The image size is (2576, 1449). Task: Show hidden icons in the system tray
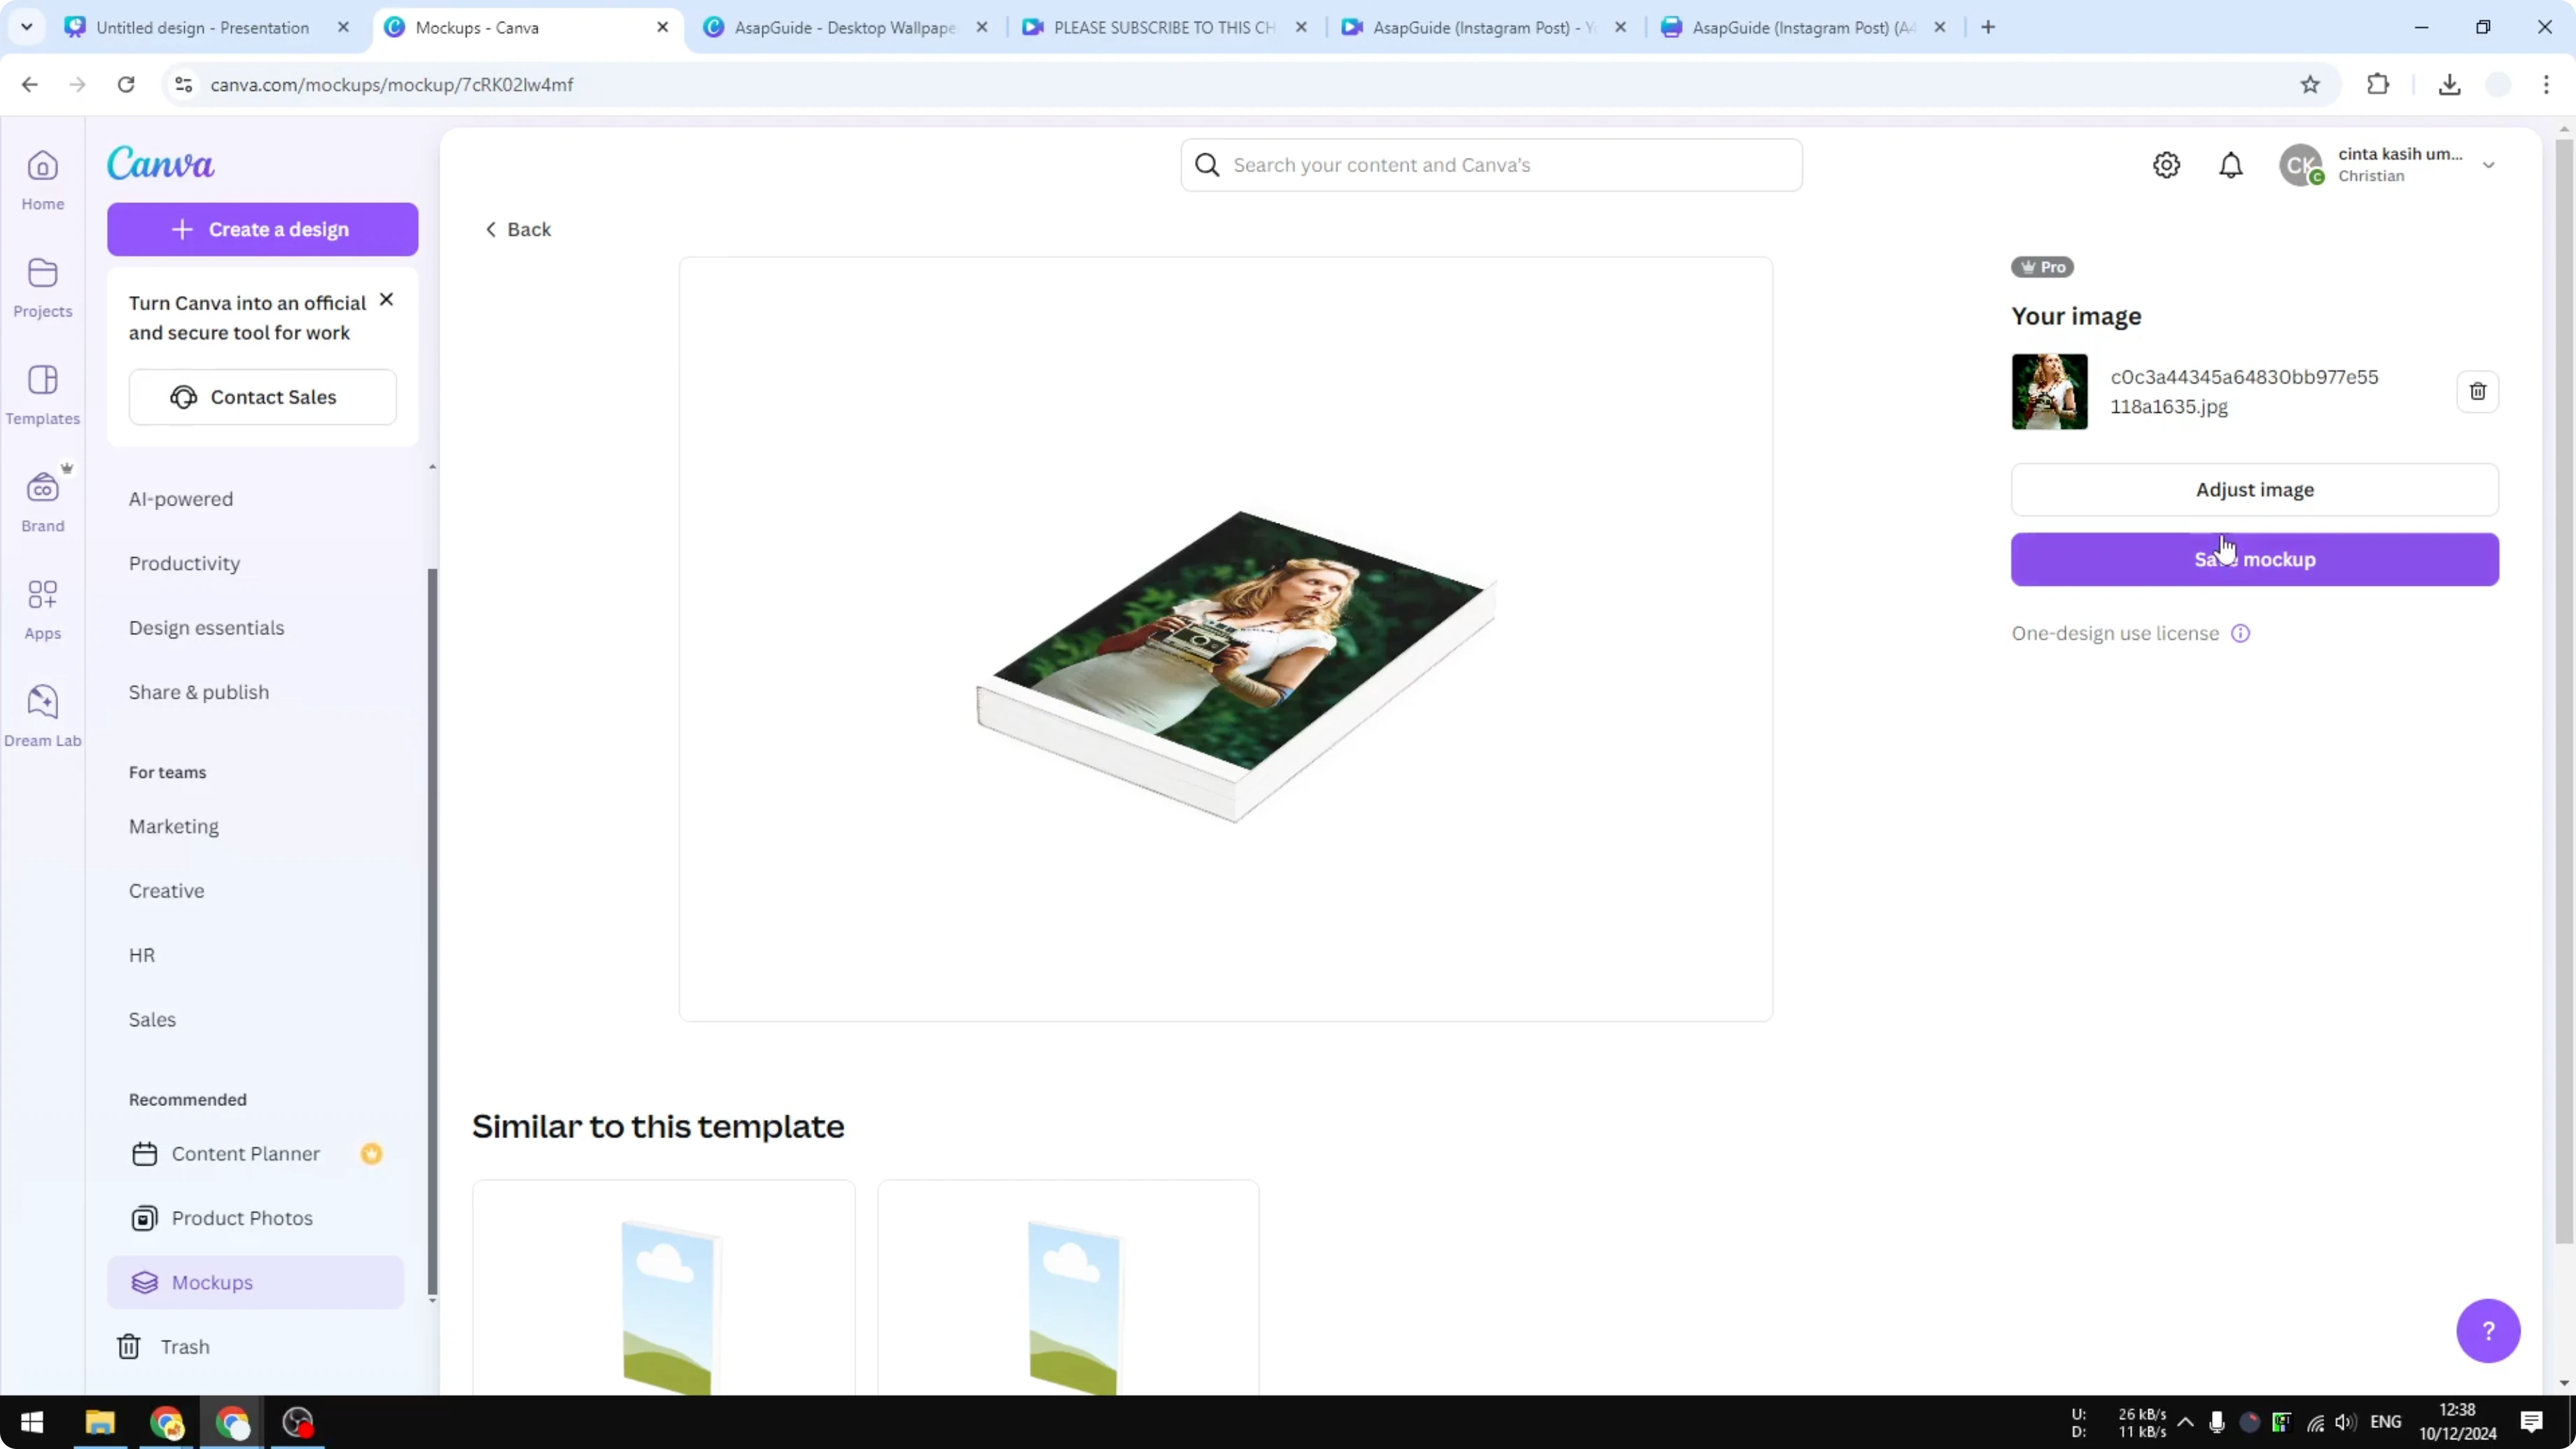point(2186,1422)
